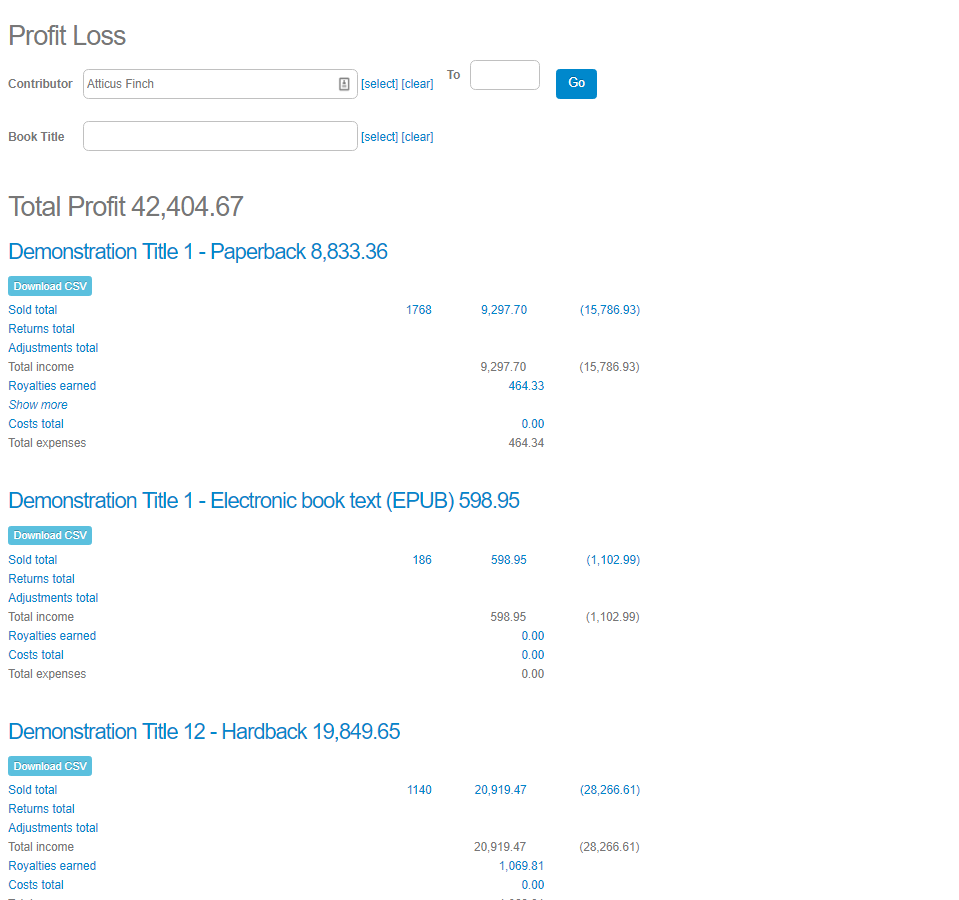Click the Book Title input field

[220, 136]
